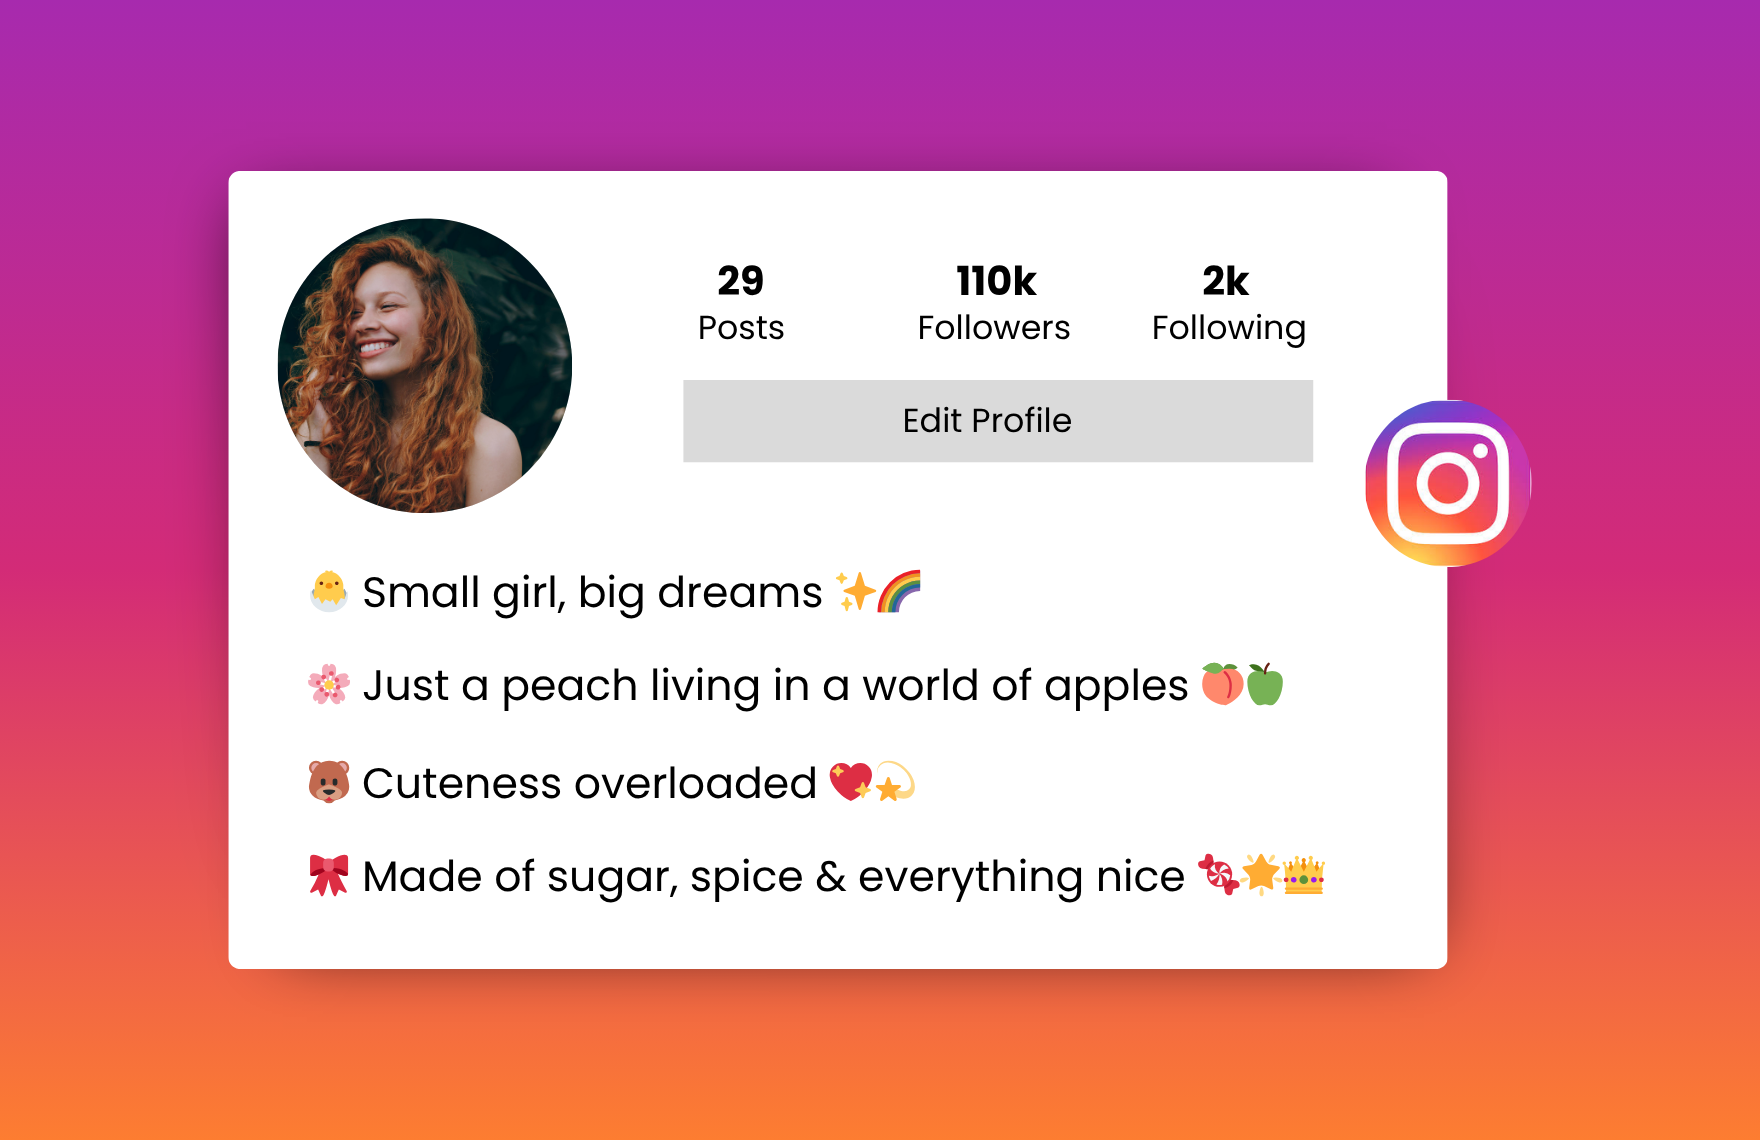The height and width of the screenshot is (1140, 1760).
Task: Click the green apple emoji
Action: pyautogui.click(x=1264, y=685)
